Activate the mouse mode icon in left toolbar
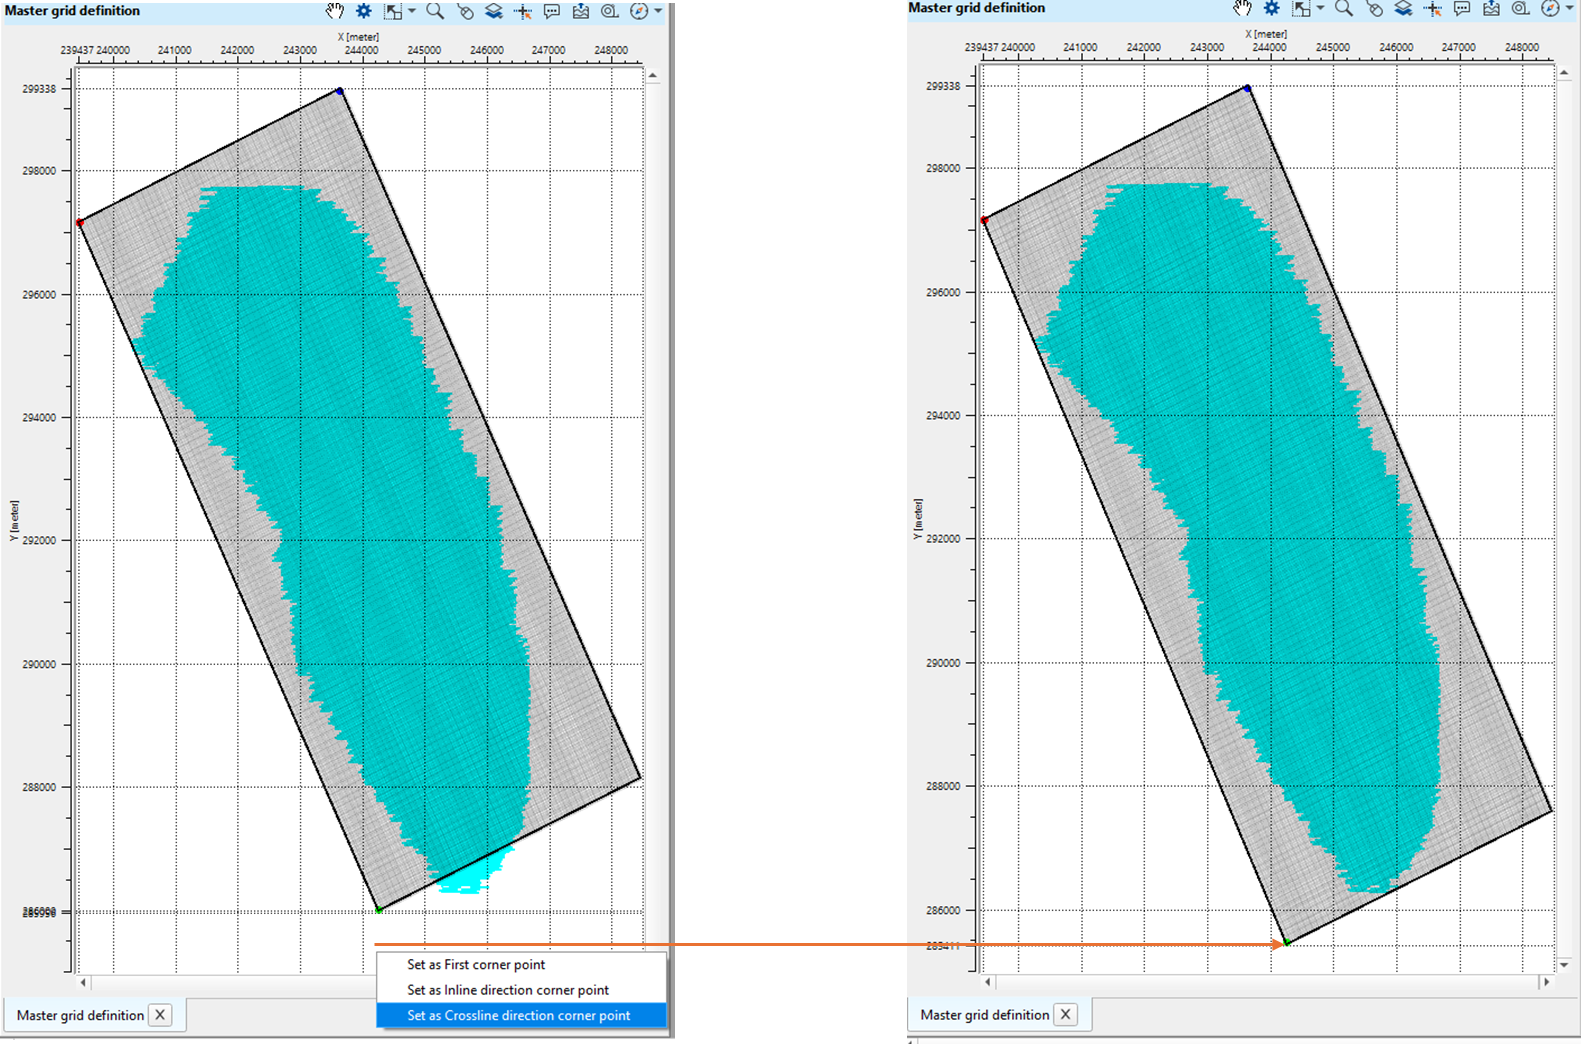Screen dimensions: 1581x1044 pyautogui.click(x=465, y=11)
